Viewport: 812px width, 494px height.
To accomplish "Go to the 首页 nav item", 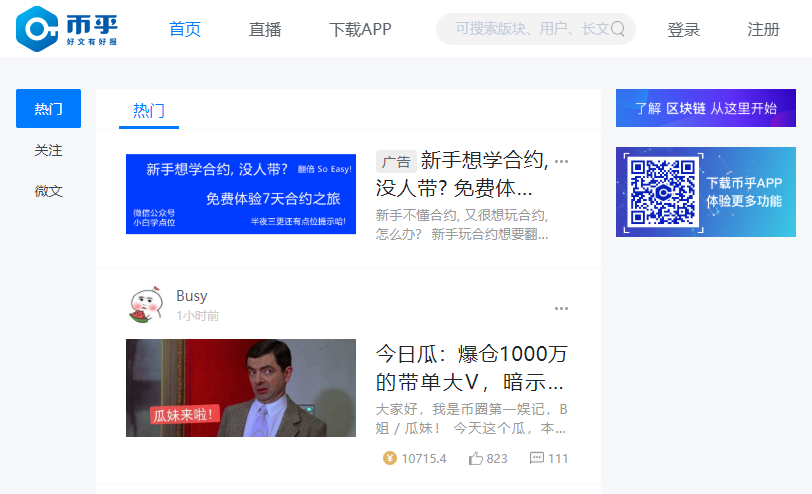I will (185, 29).
